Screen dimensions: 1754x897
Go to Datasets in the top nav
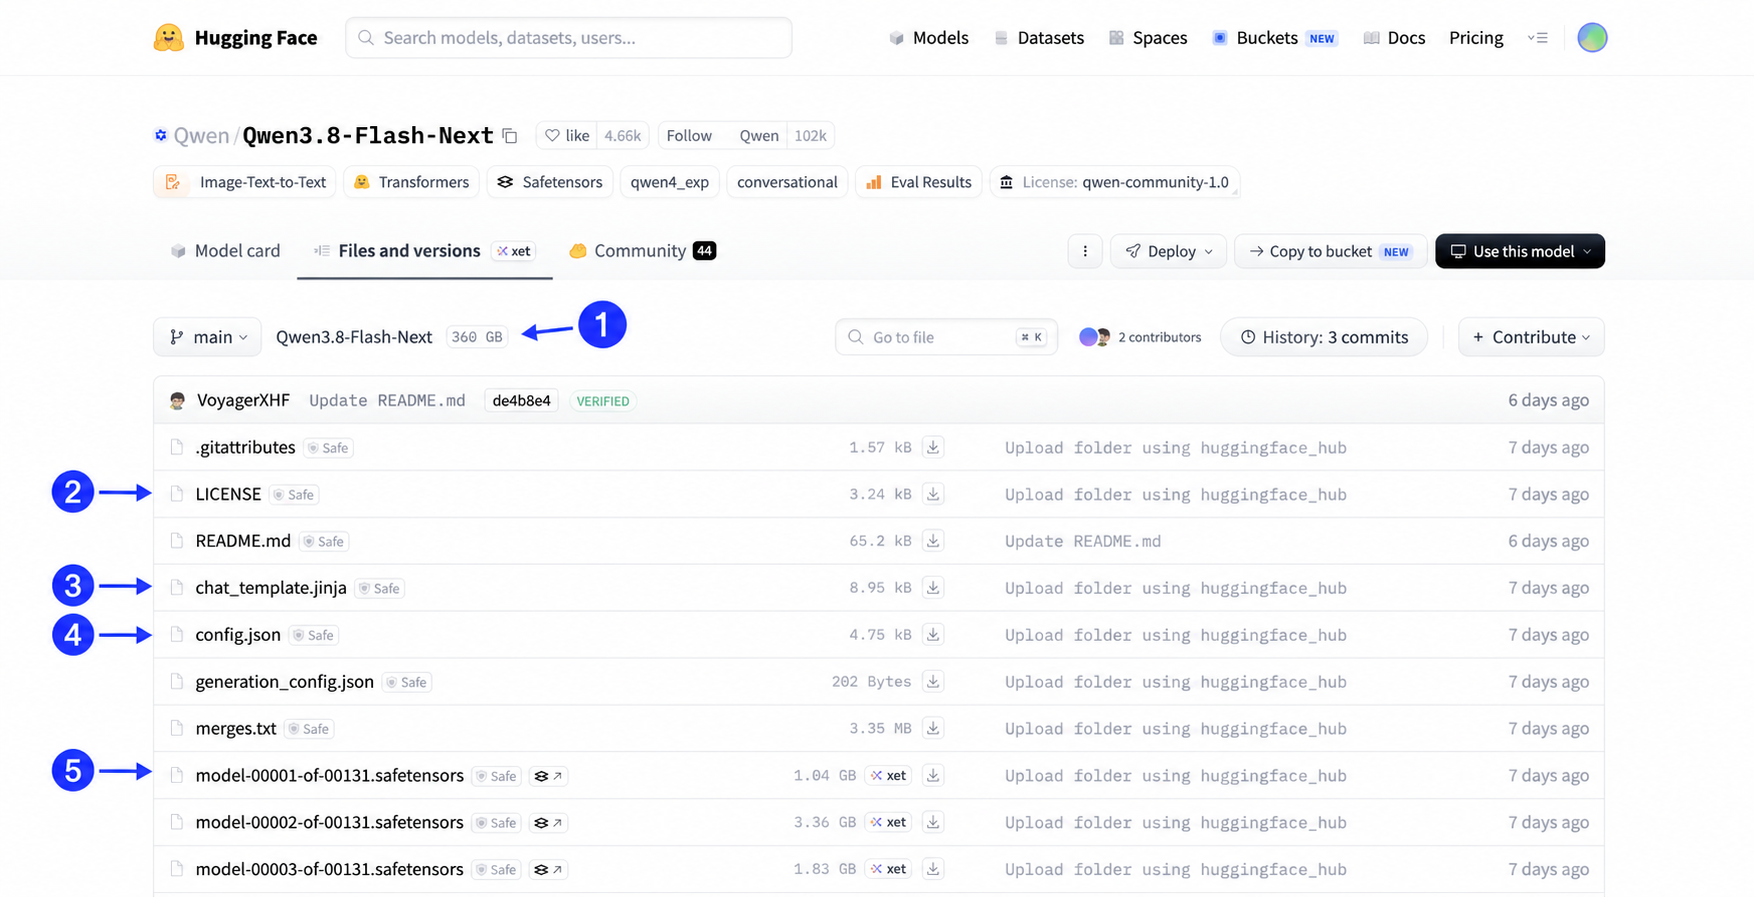1039,38
